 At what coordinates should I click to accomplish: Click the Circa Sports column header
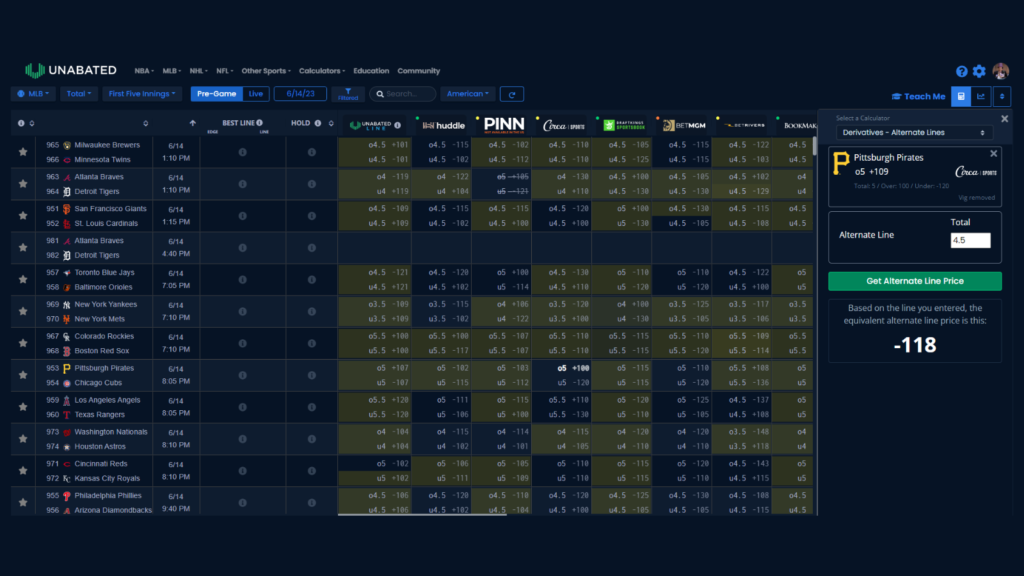[564, 125]
